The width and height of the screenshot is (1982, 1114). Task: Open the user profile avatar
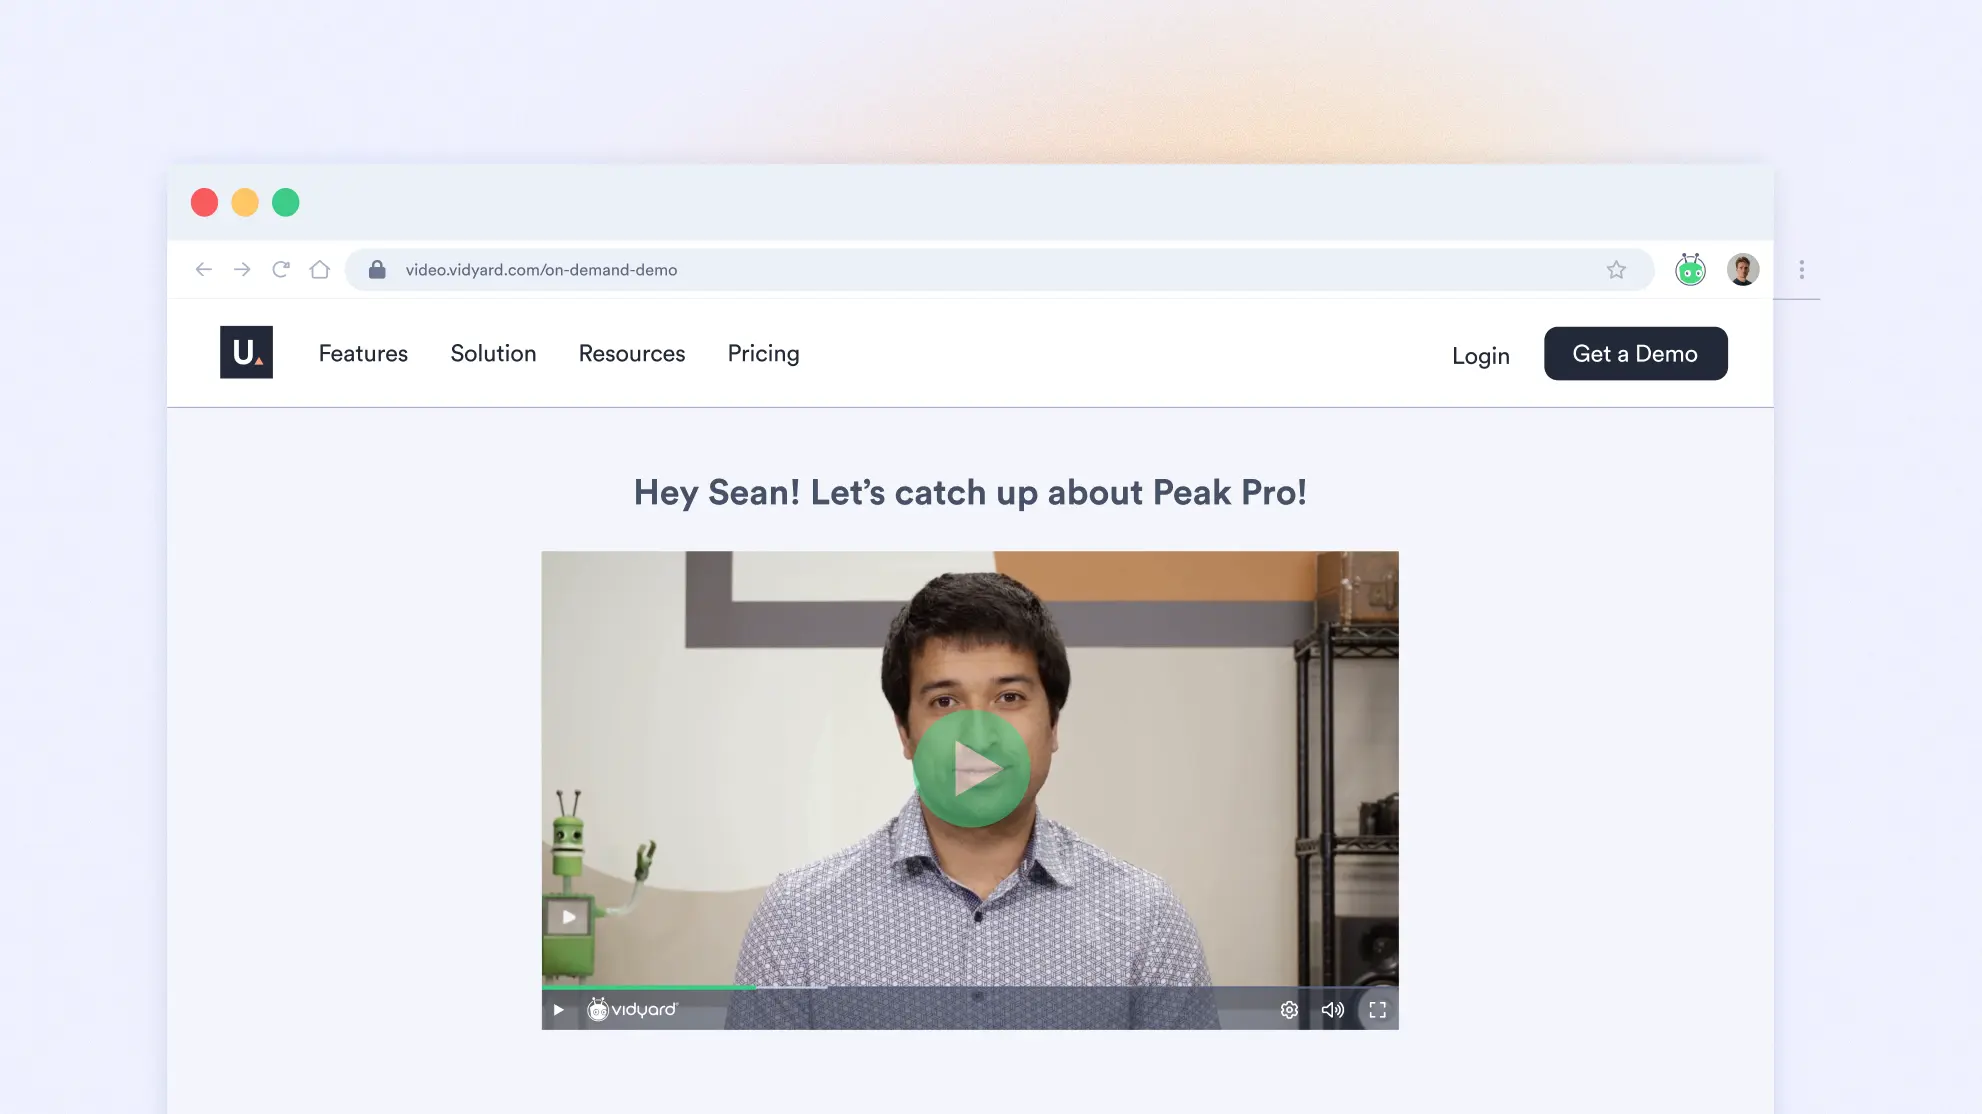pos(1742,269)
